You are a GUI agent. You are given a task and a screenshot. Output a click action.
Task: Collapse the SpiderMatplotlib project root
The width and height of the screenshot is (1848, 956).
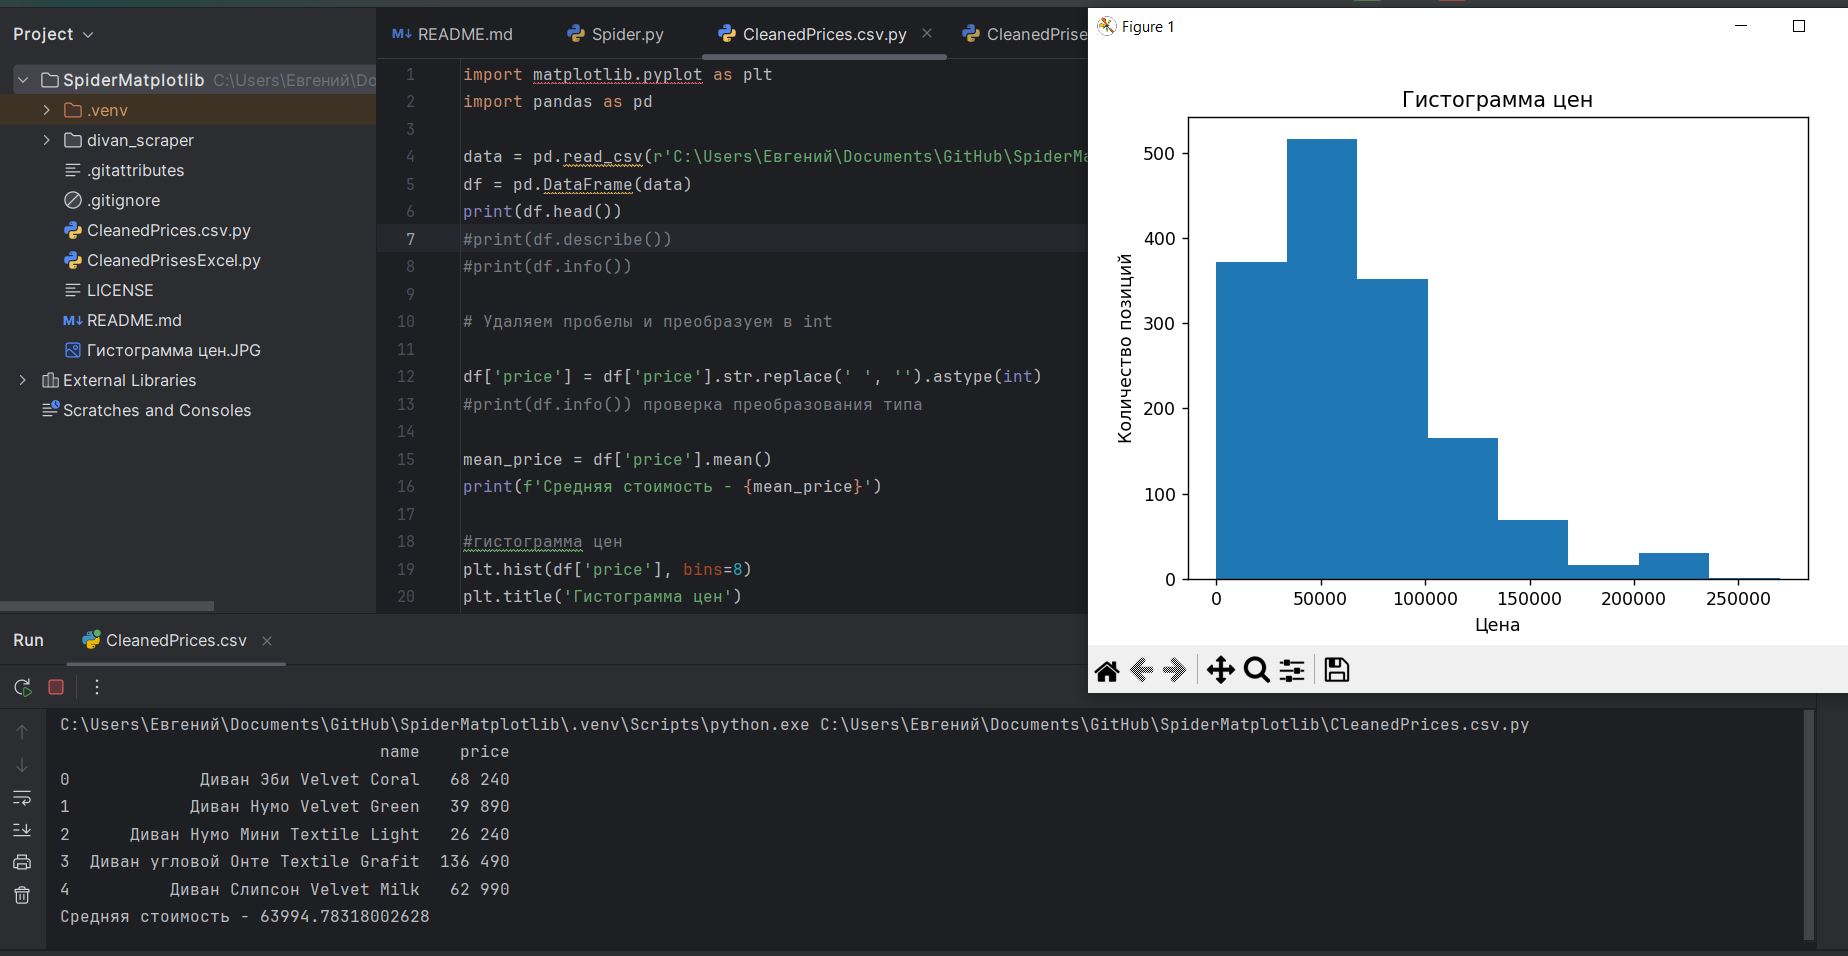[22, 80]
